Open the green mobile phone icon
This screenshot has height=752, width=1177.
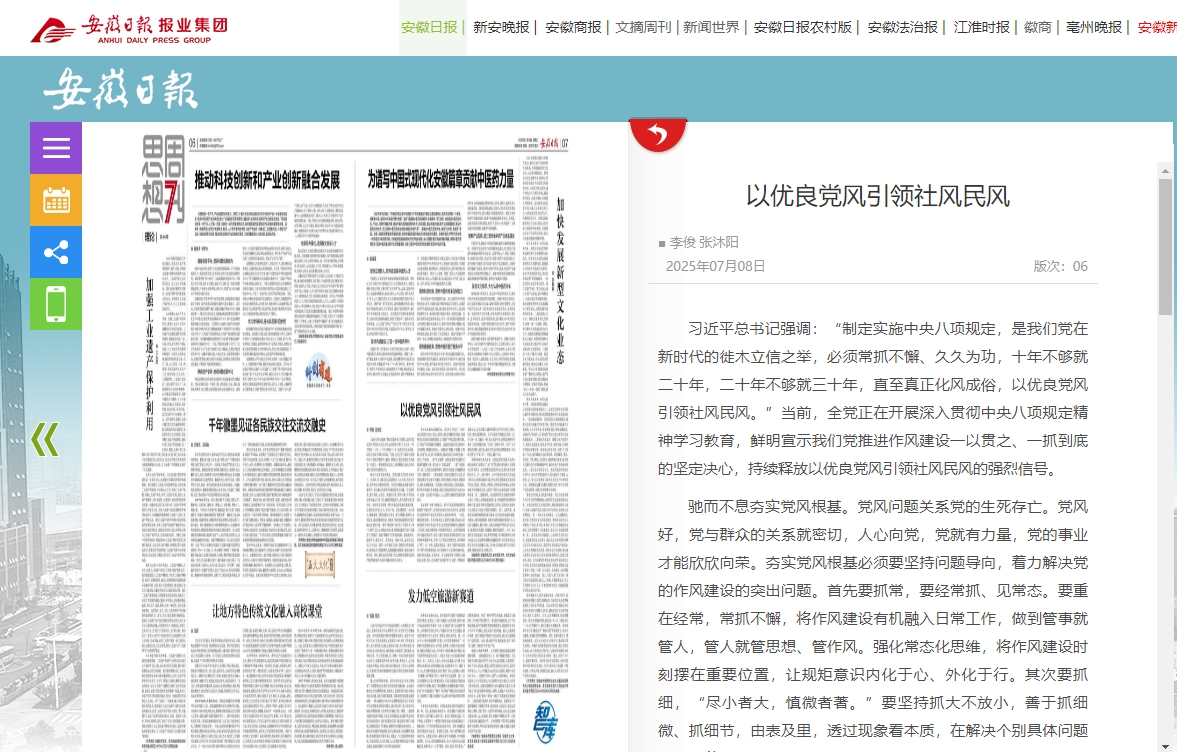[x=56, y=304]
